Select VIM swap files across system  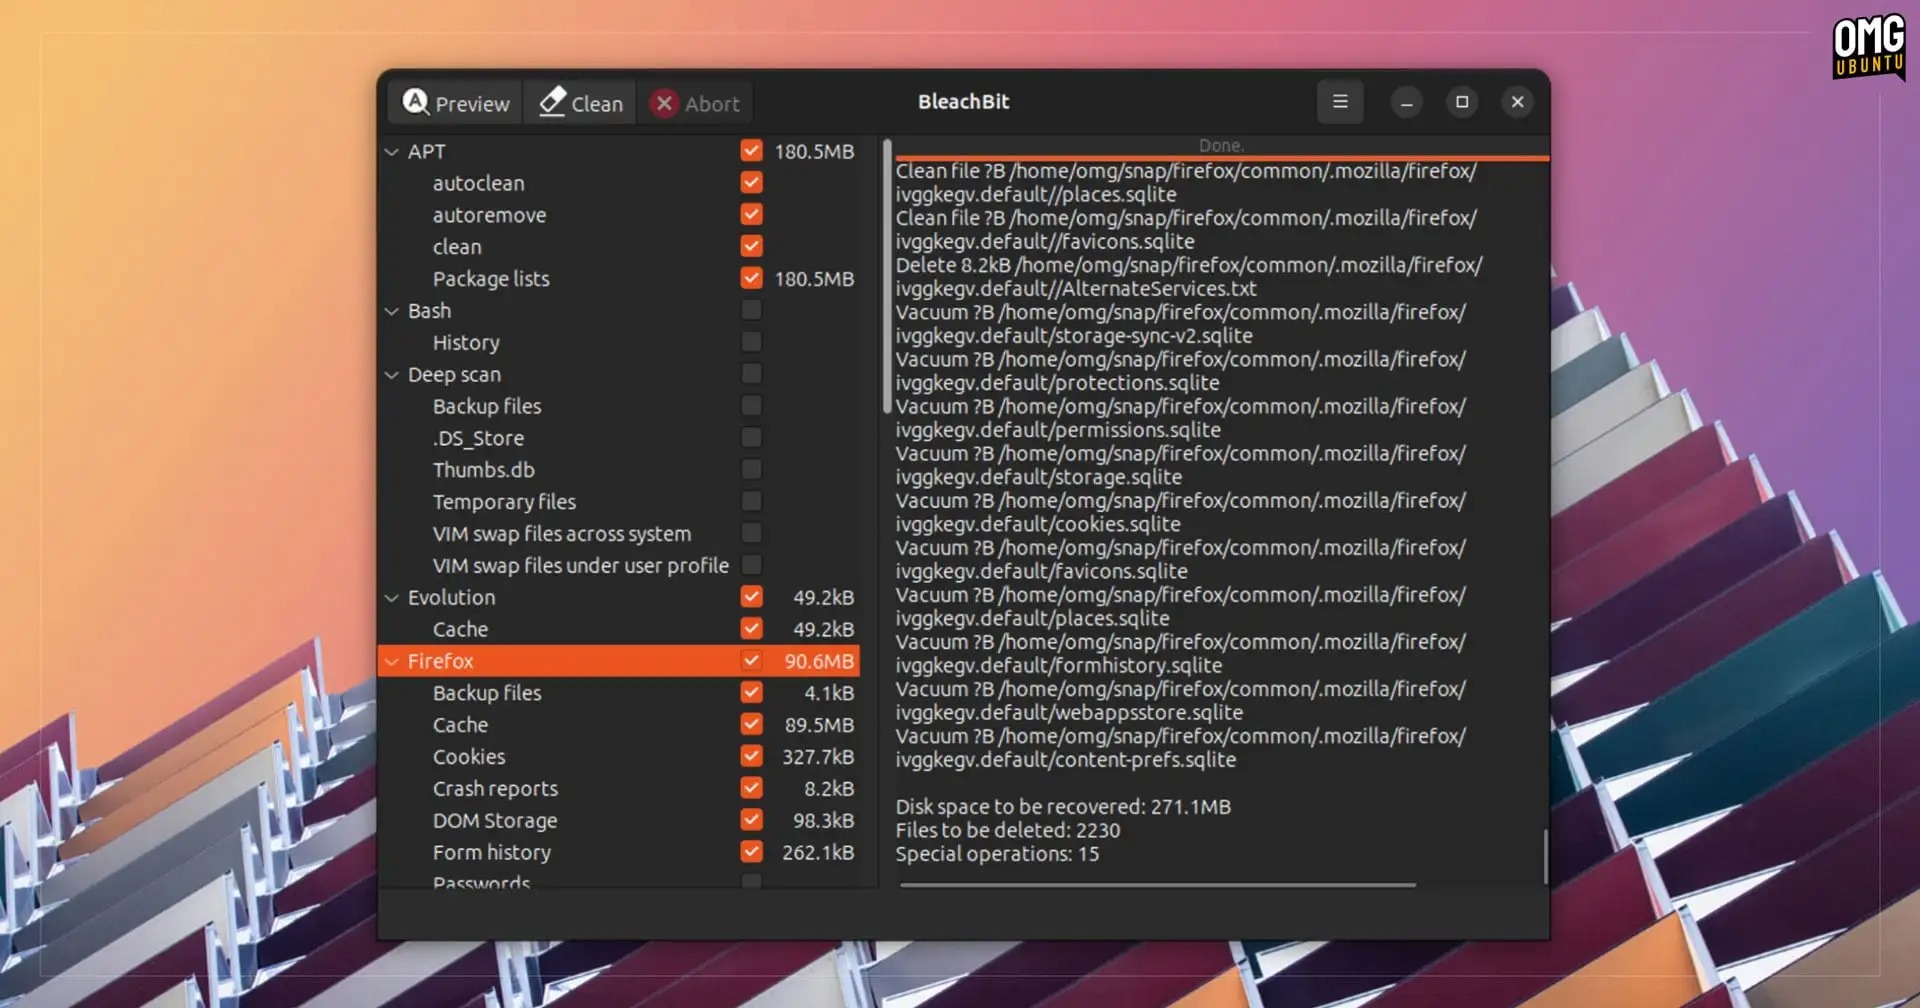tap(562, 534)
